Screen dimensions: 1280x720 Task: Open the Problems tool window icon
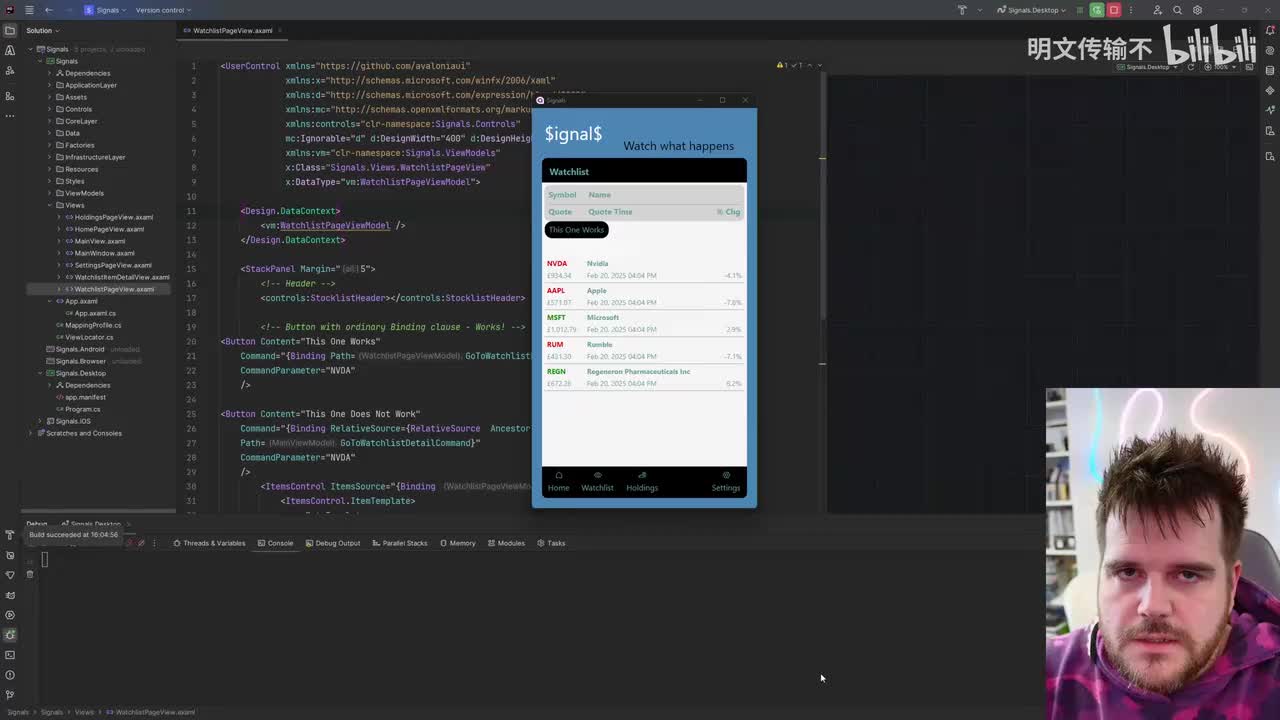click(10, 675)
